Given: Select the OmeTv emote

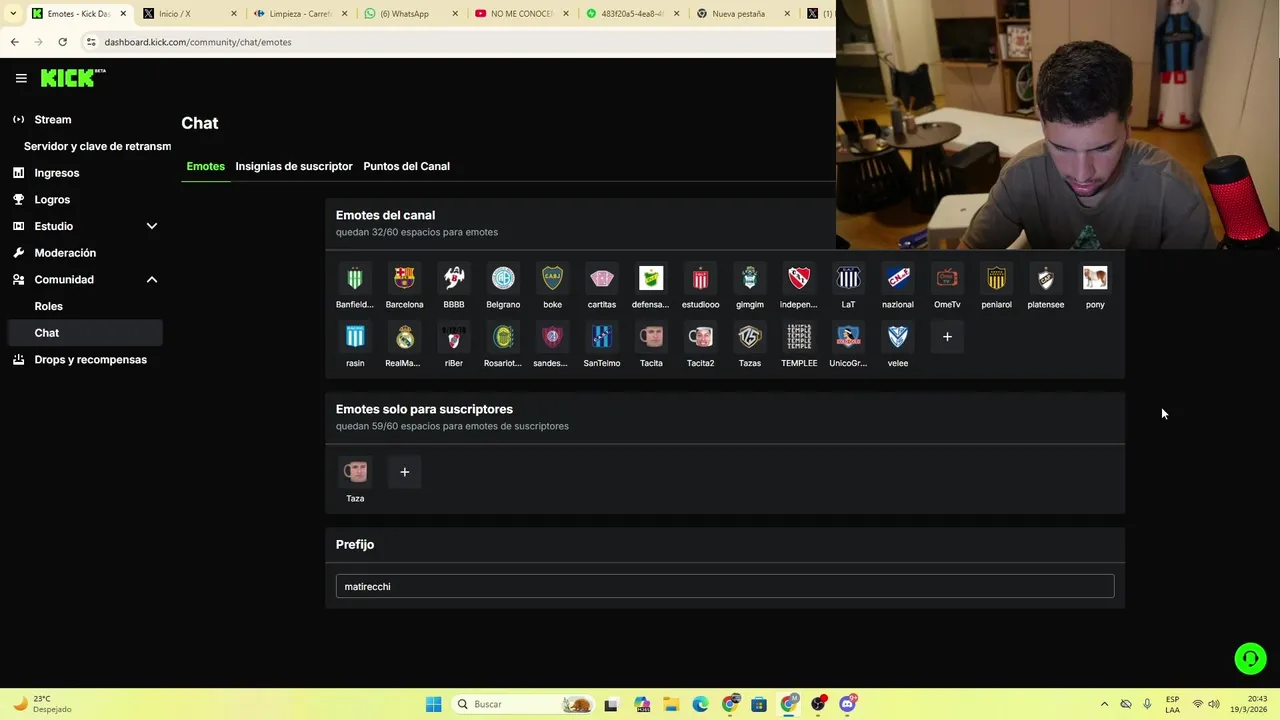Looking at the screenshot, I should click(x=947, y=278).
